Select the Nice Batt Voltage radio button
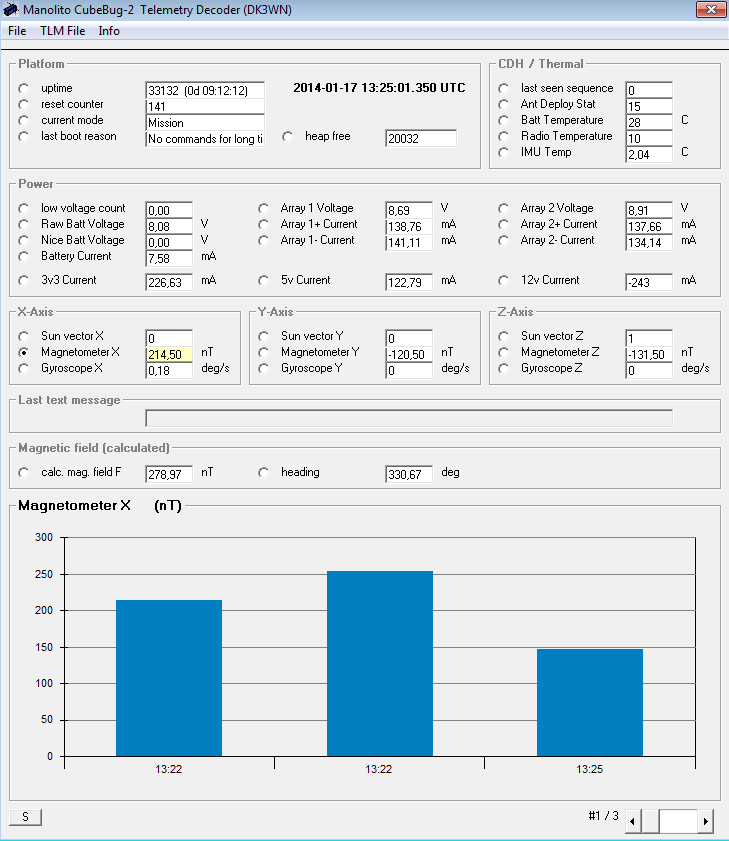Screen dimensions: 729x841 (x=24, y=241)
